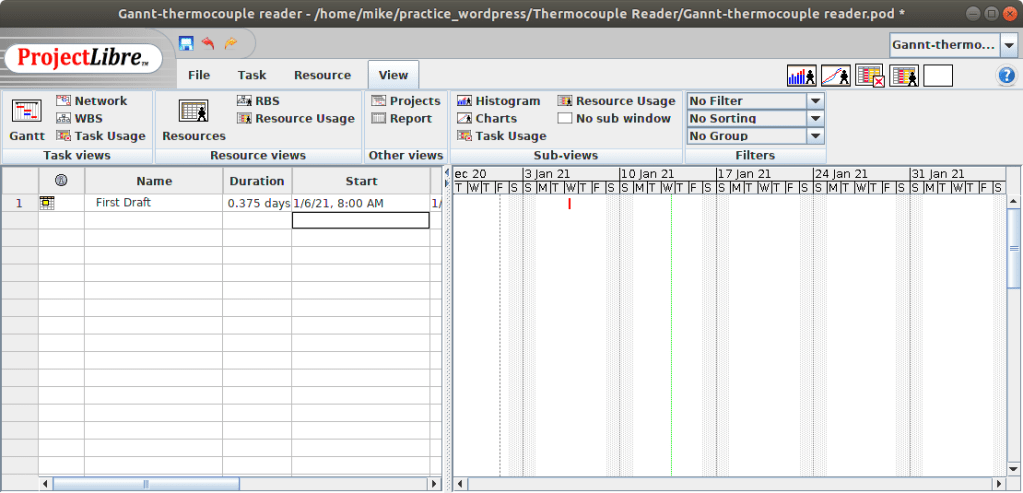
Task: Open the File ribbon tab
Action: coord(199,75)
